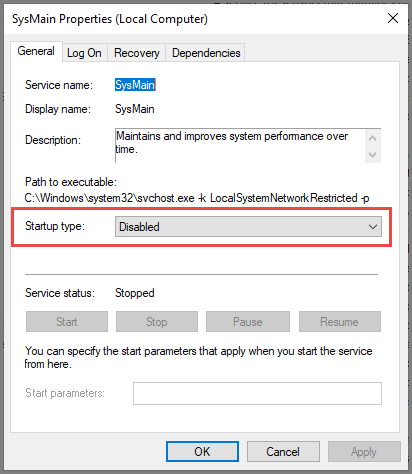Select the Dependencies tab
The height and width of the screenshot is (474, 412).
206,53
